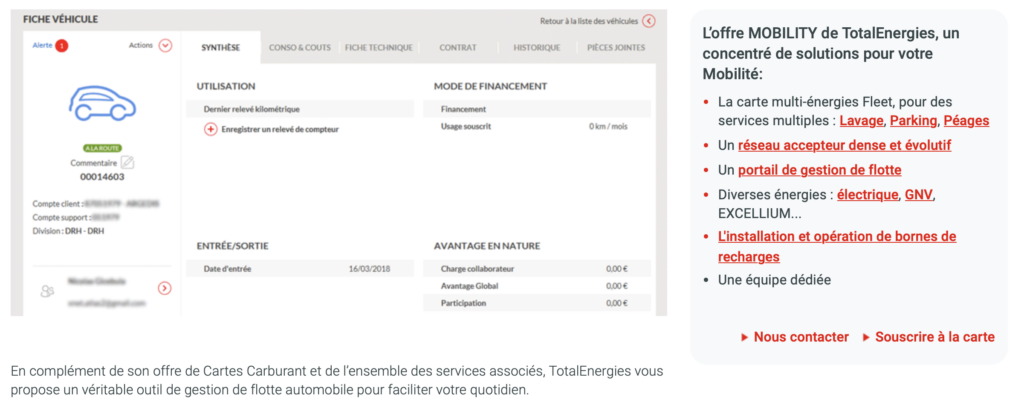Image resolution: width=1024 pixels, height=408 pixels.
Task: Switch to the Synthèse tab
Action: 221,47
